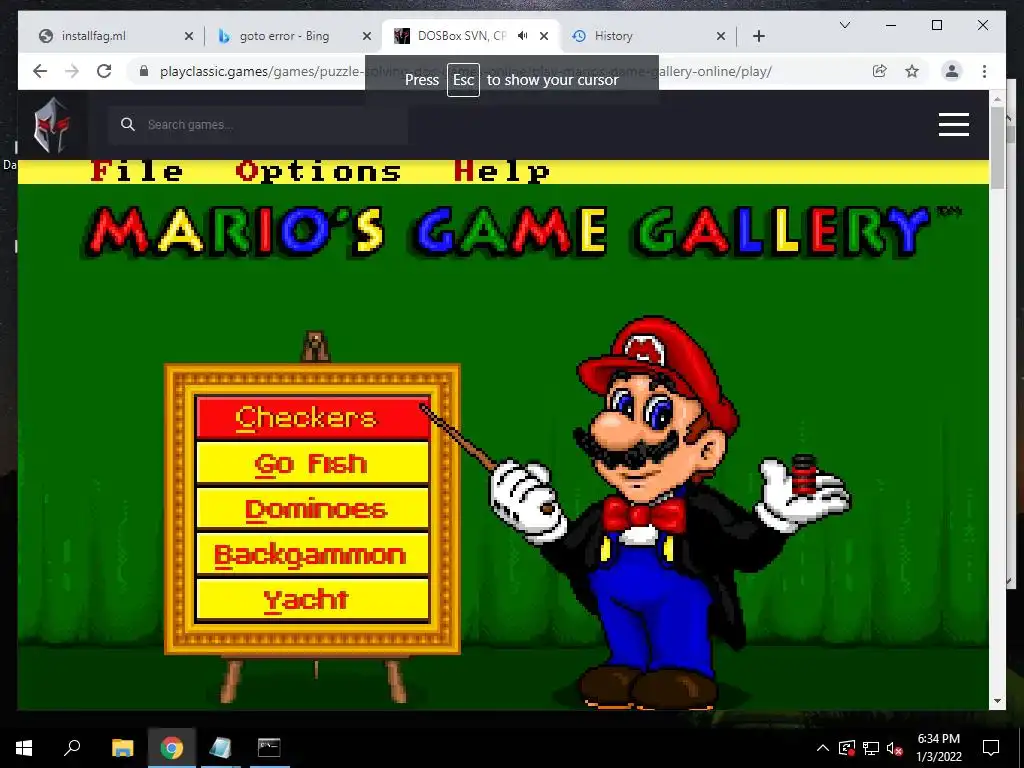View site security lock information
Viewport: 1024px width, 768px height.
144,71
